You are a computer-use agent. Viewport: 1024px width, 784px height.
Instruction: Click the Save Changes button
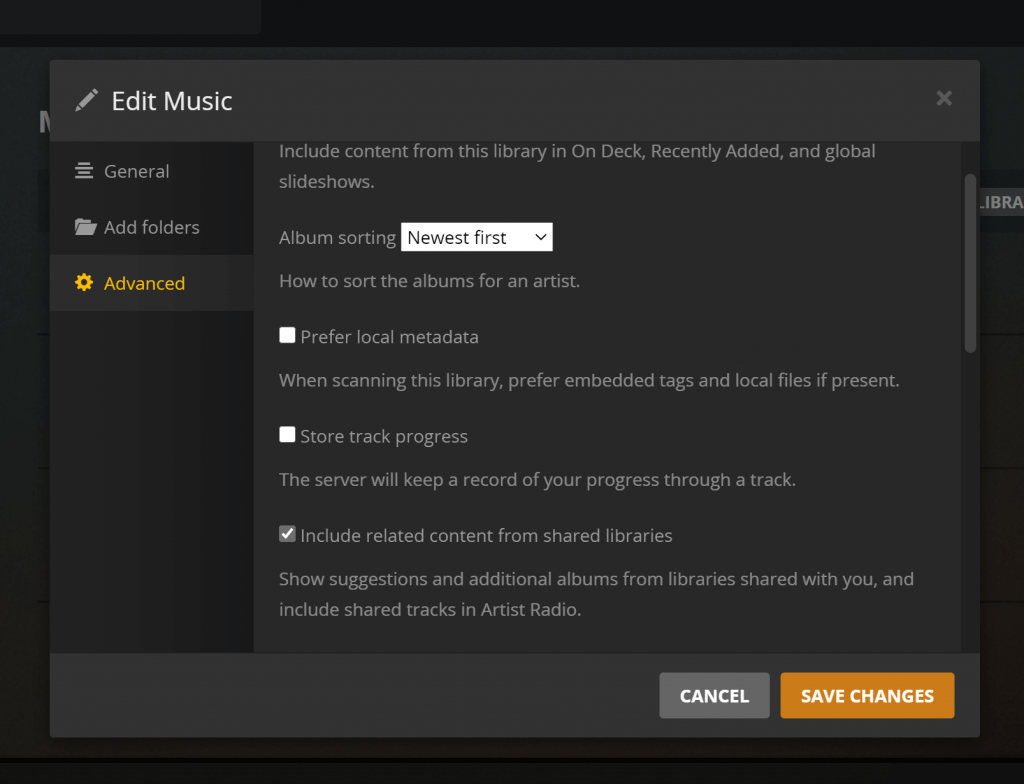pos(867,696)
